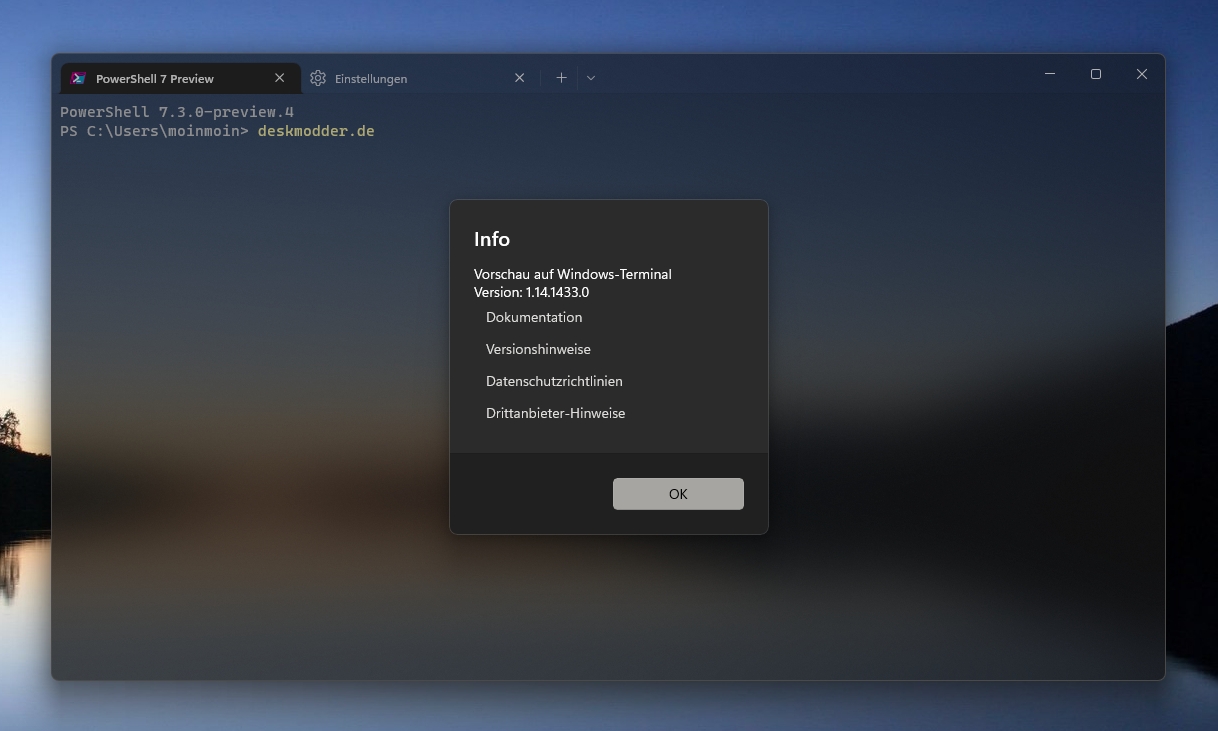Expand the new tab profile dropdown
This screenshot has width=1218, height=731.
click(x=591, y=78)
